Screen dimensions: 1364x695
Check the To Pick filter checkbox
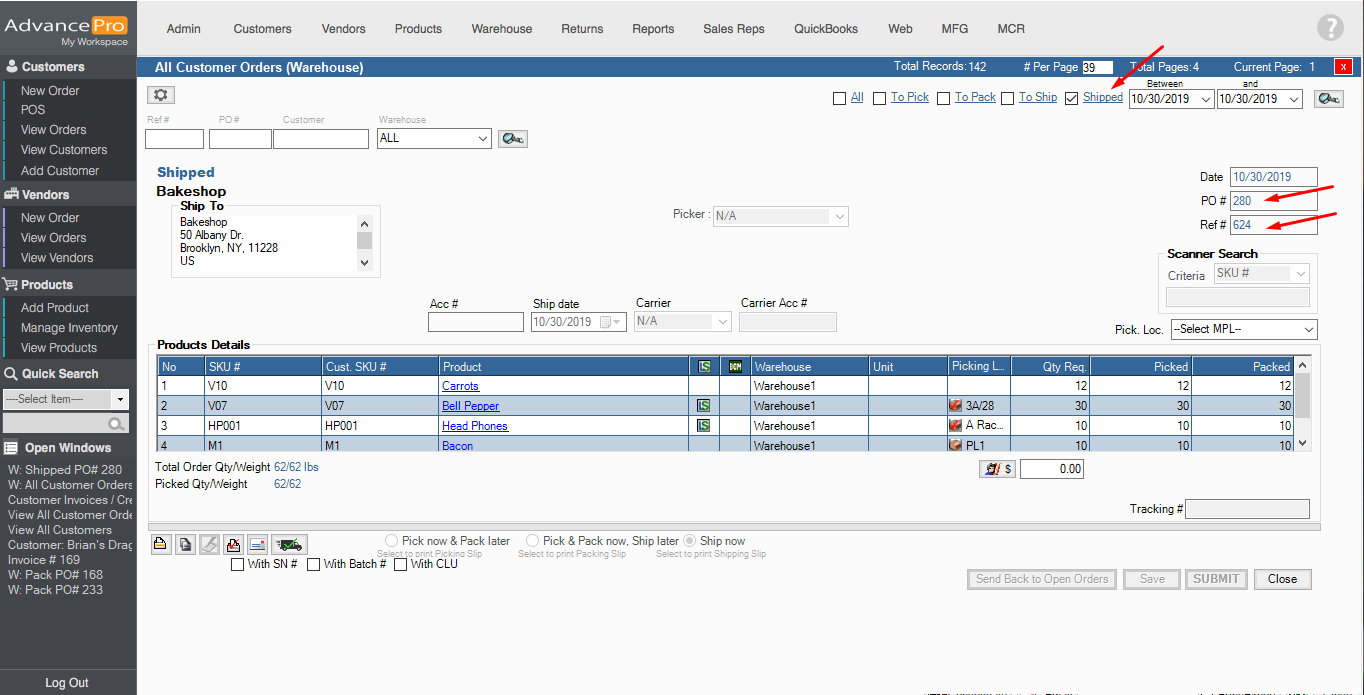coord(880,98)
